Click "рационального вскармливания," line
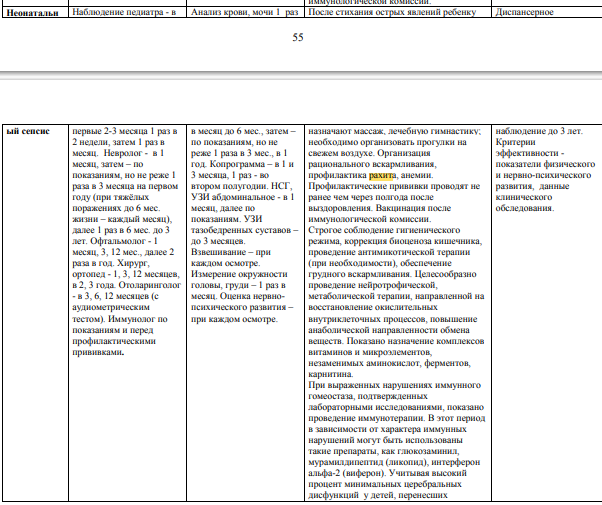This screenshot has height=505, width=602. click(x=372, y=164)
